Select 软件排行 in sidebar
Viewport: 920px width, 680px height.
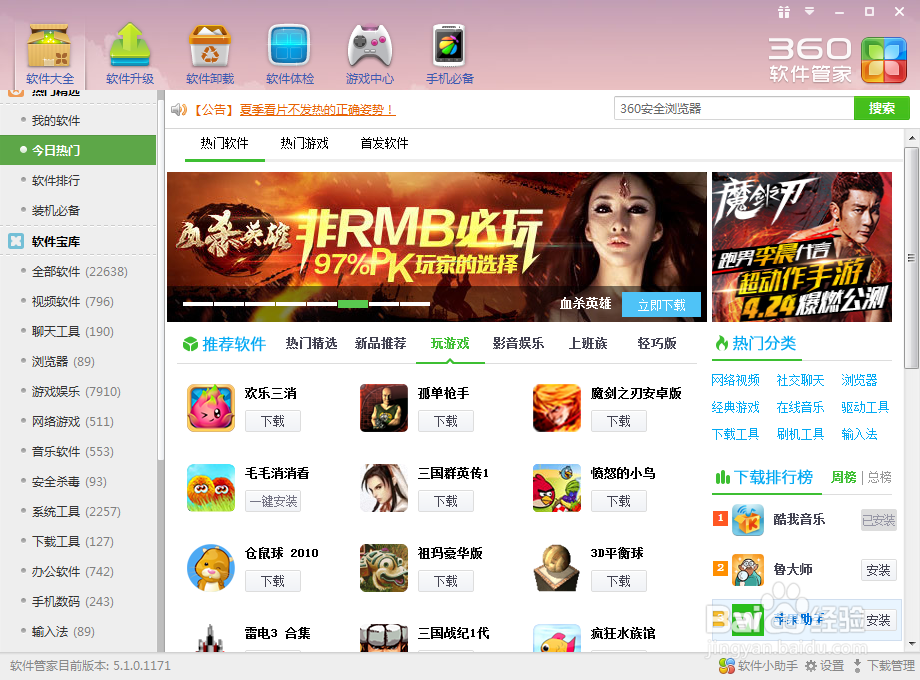56,181
